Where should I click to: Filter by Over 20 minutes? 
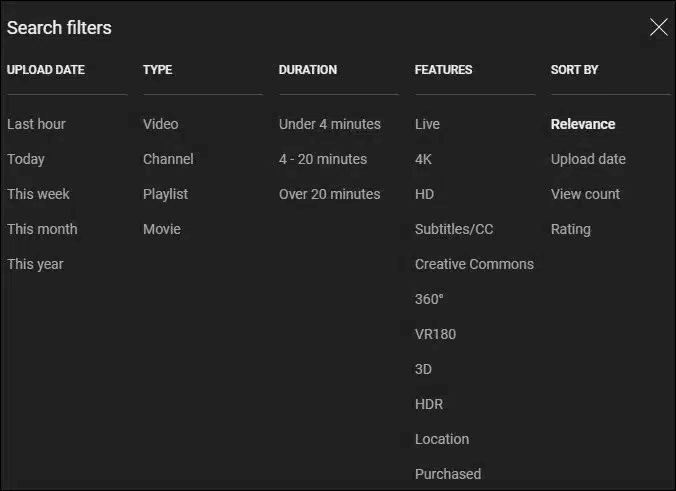pos(329,194)
